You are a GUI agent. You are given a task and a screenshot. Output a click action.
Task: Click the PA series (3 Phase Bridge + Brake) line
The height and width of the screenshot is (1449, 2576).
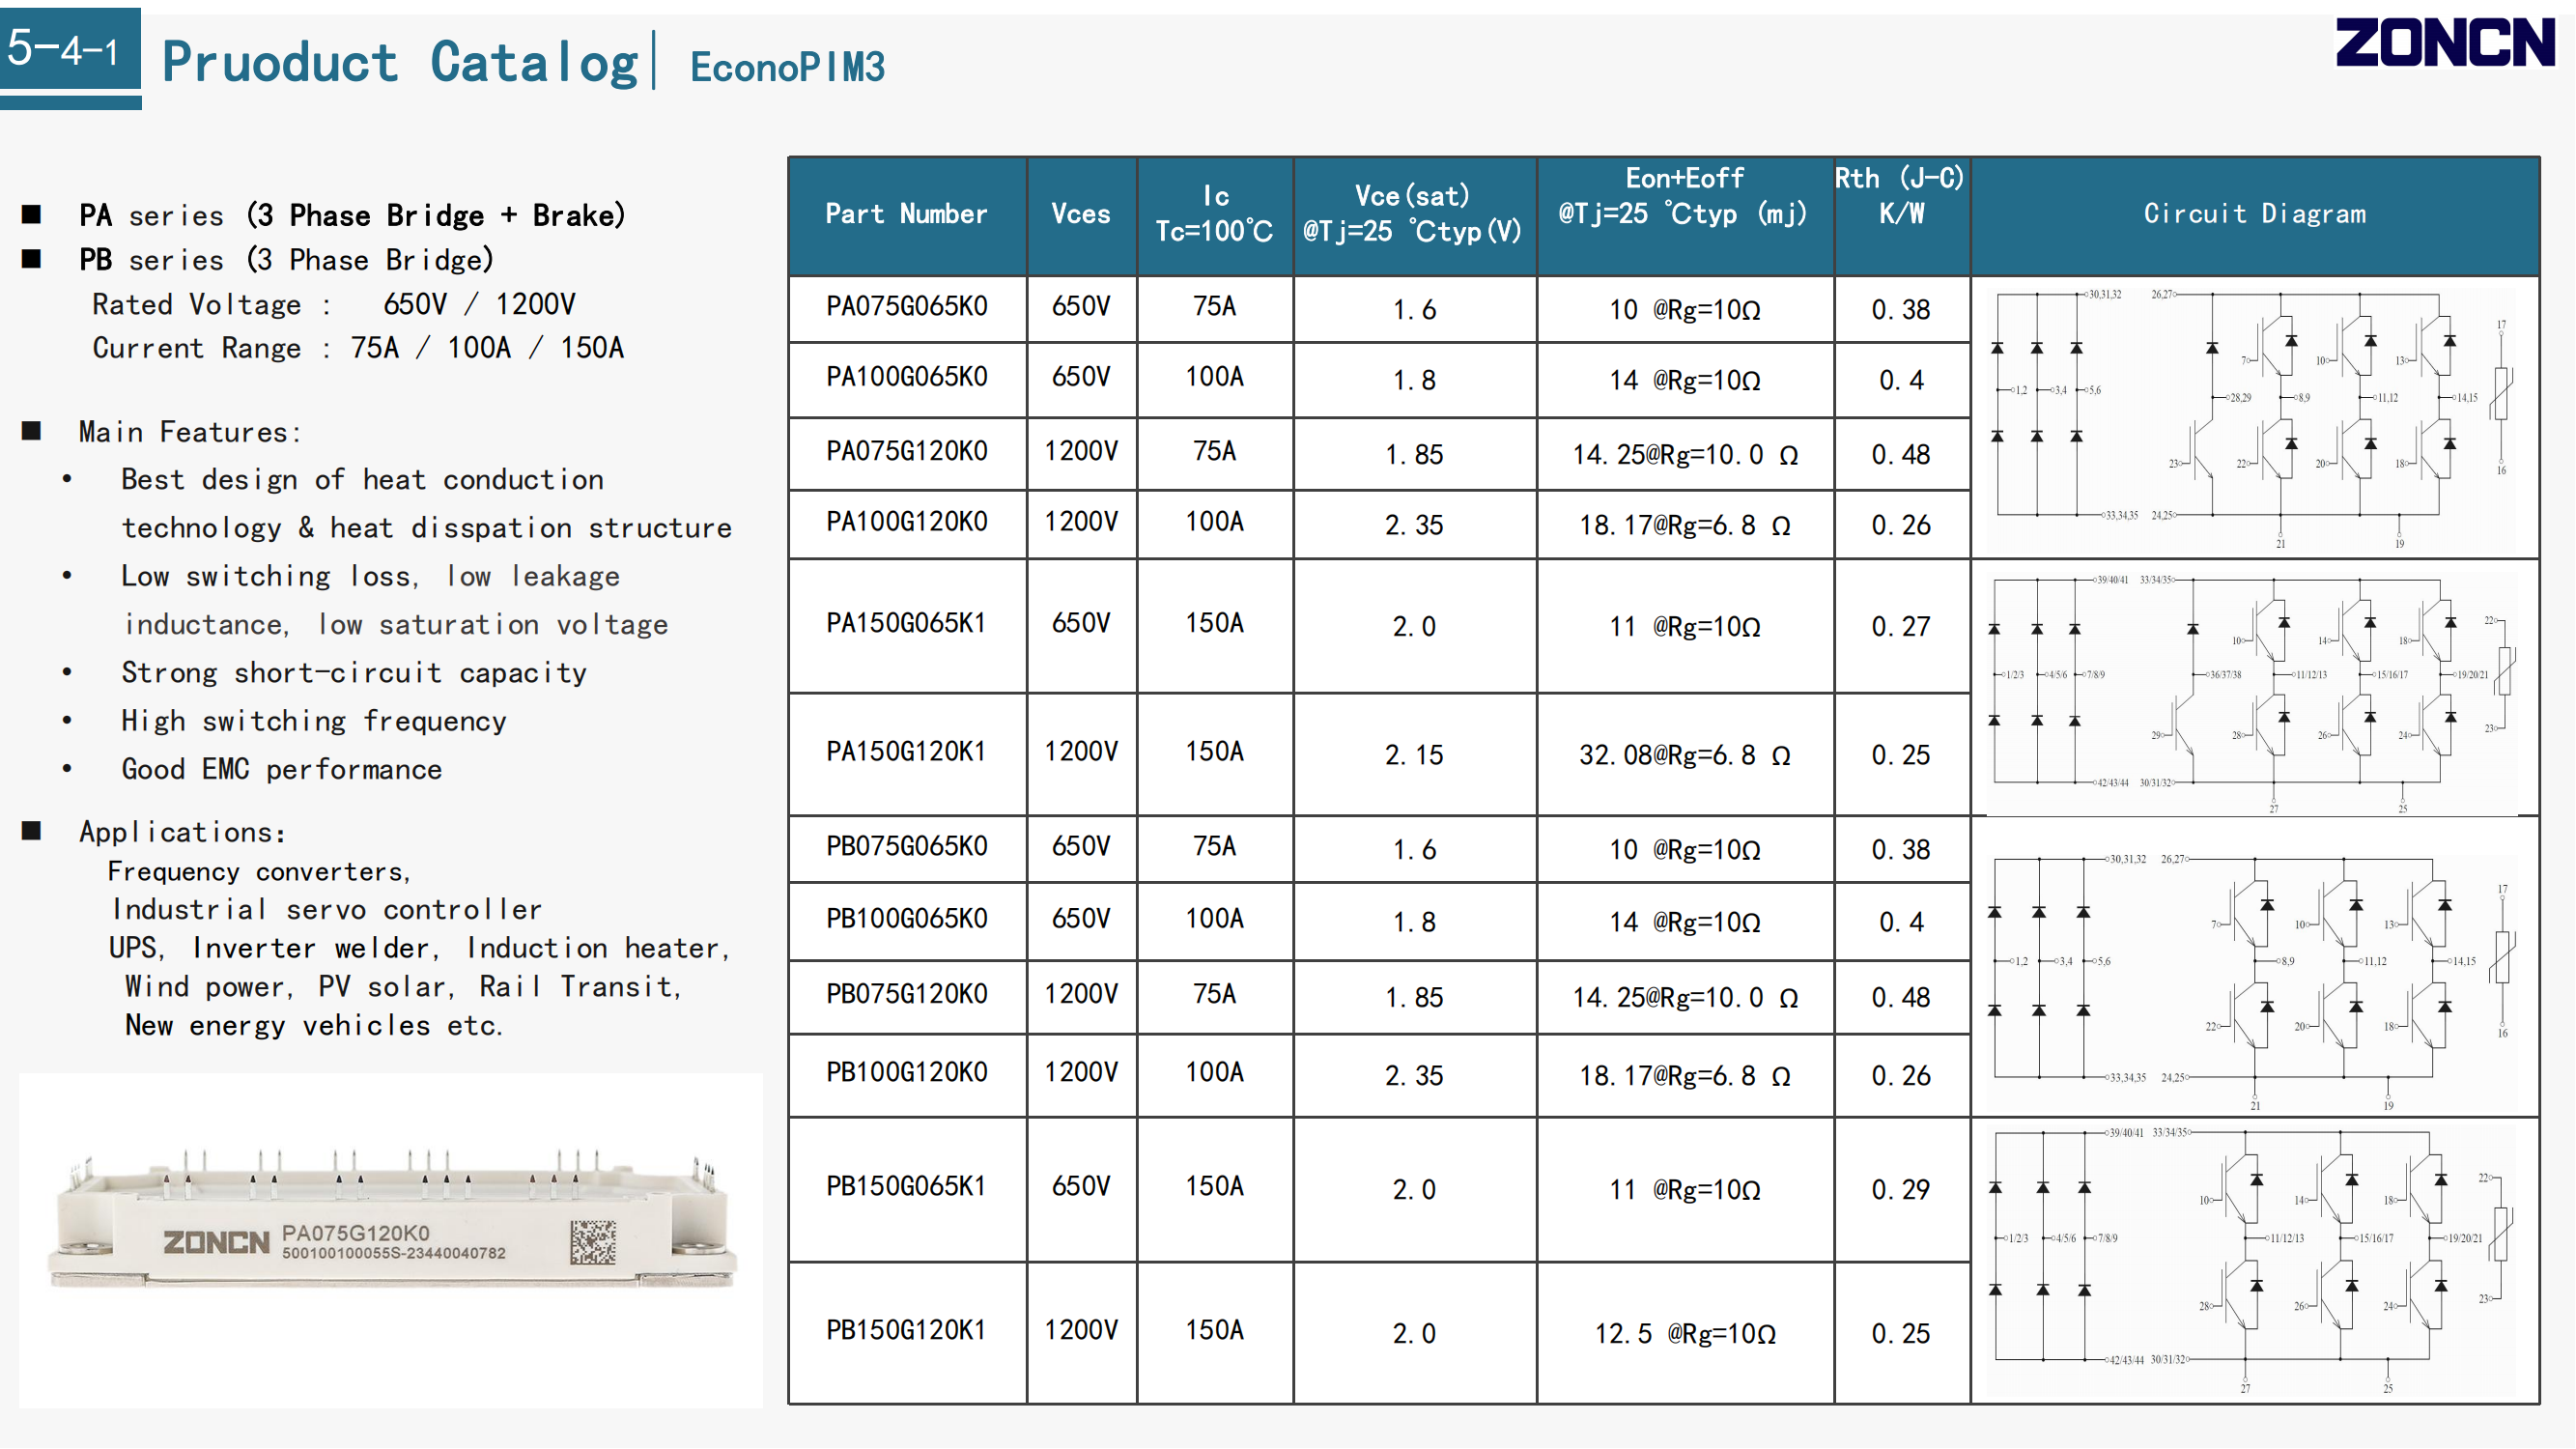point(352,215)
